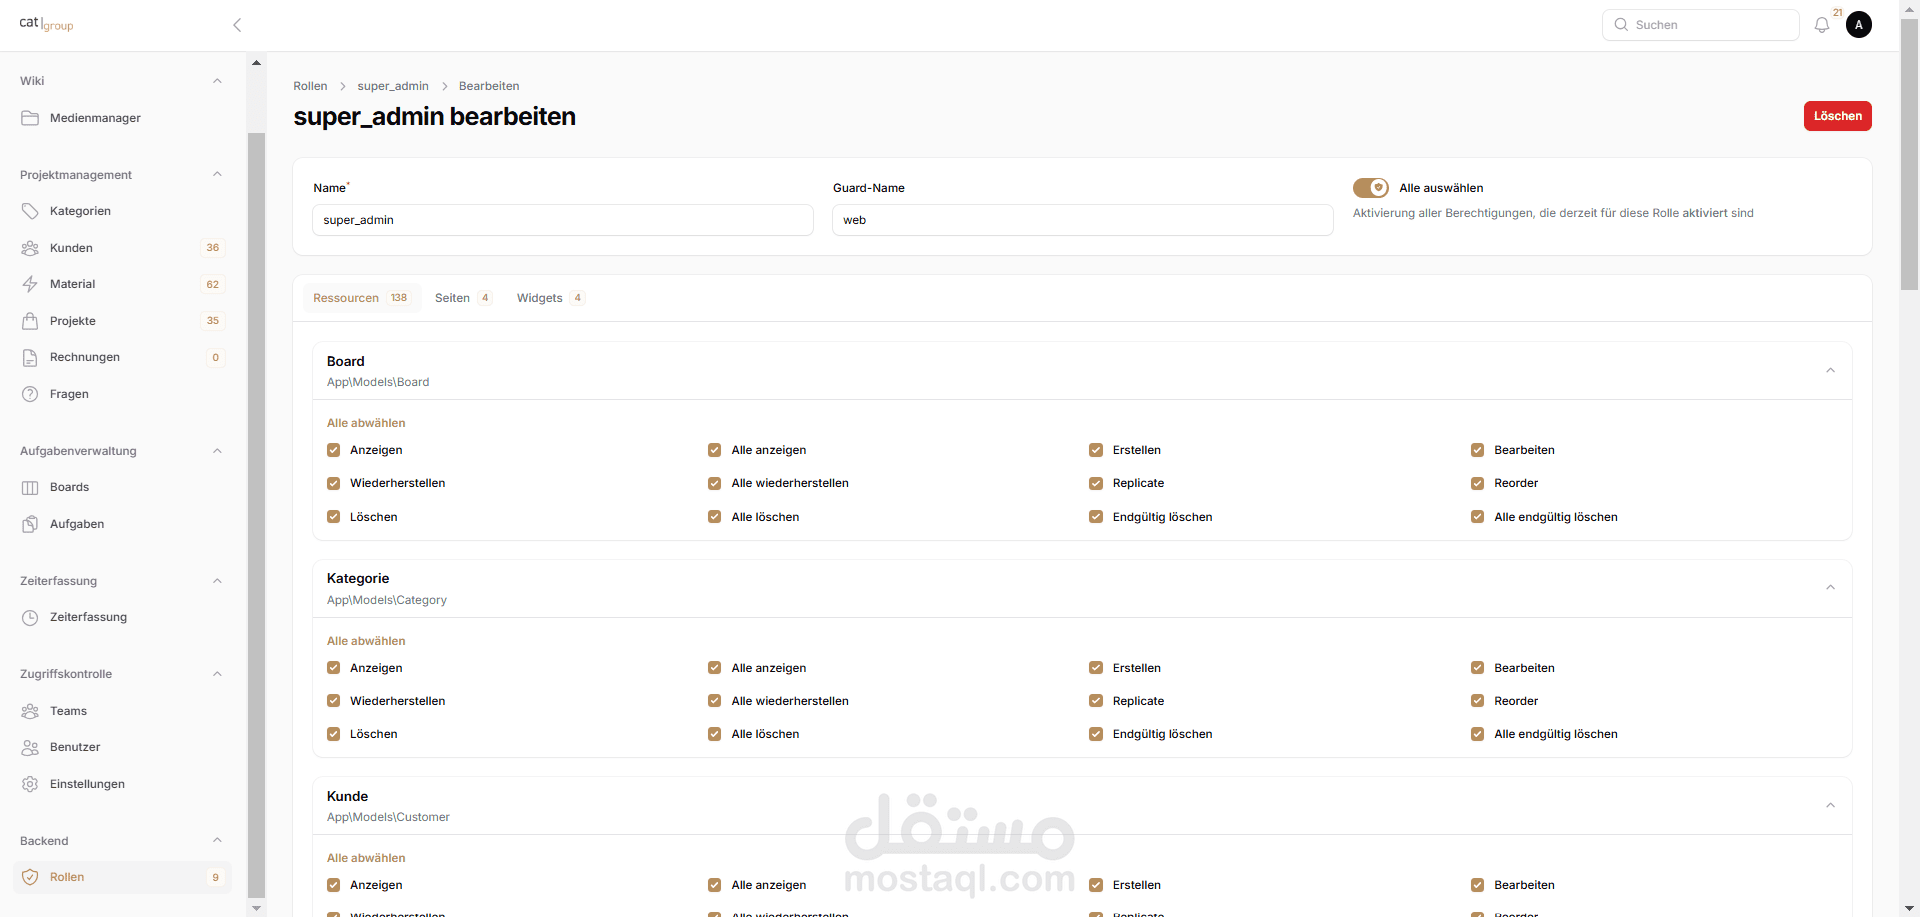Collapse the Wiki sidebar group
Image resolution: width=1920 pixels, height=917 pixels.
point(217,81)
